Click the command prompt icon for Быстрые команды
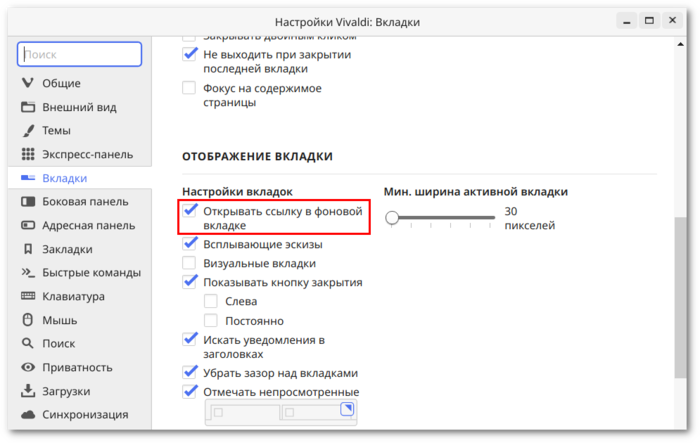 28,272
